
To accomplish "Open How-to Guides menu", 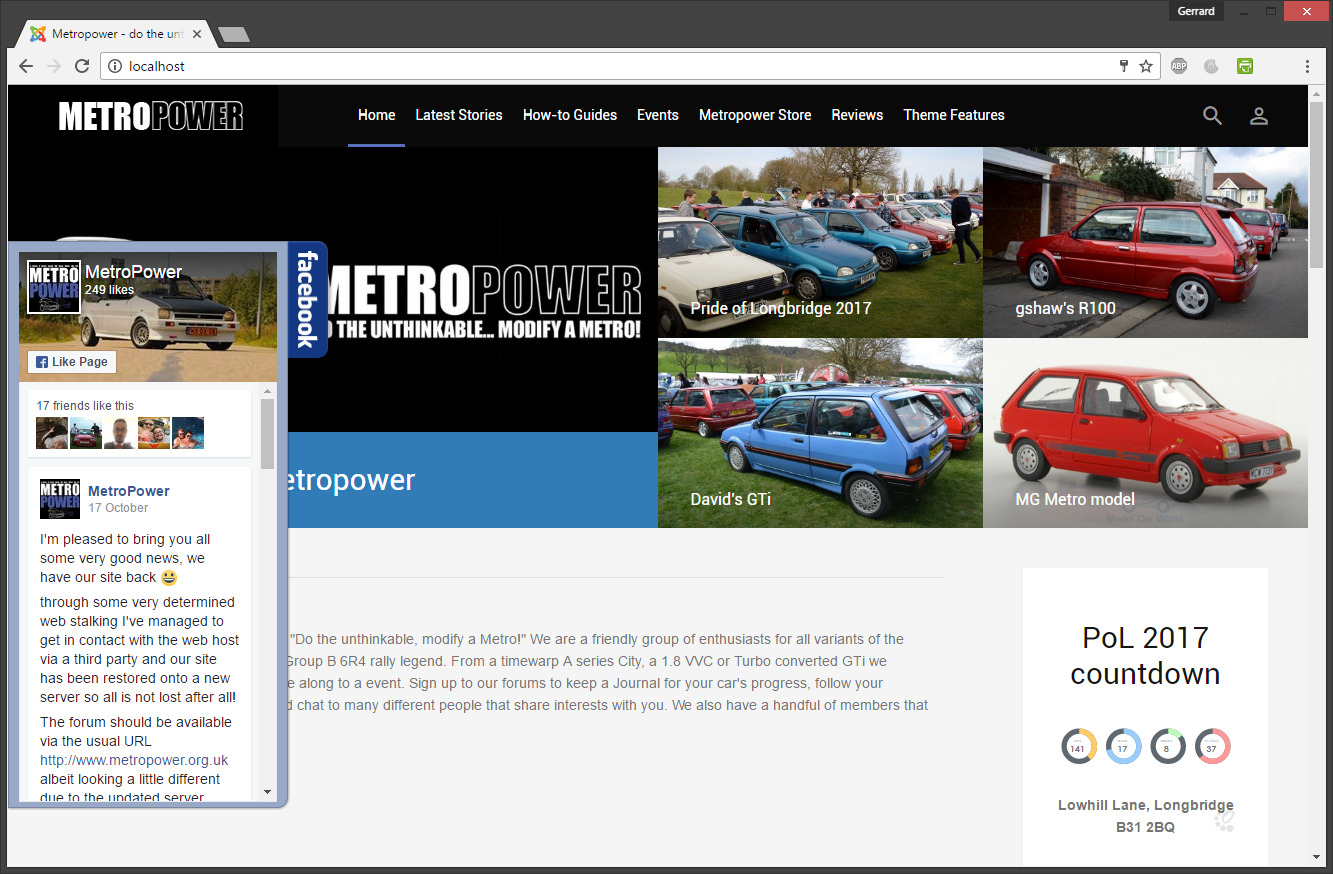I will point(570,115).
